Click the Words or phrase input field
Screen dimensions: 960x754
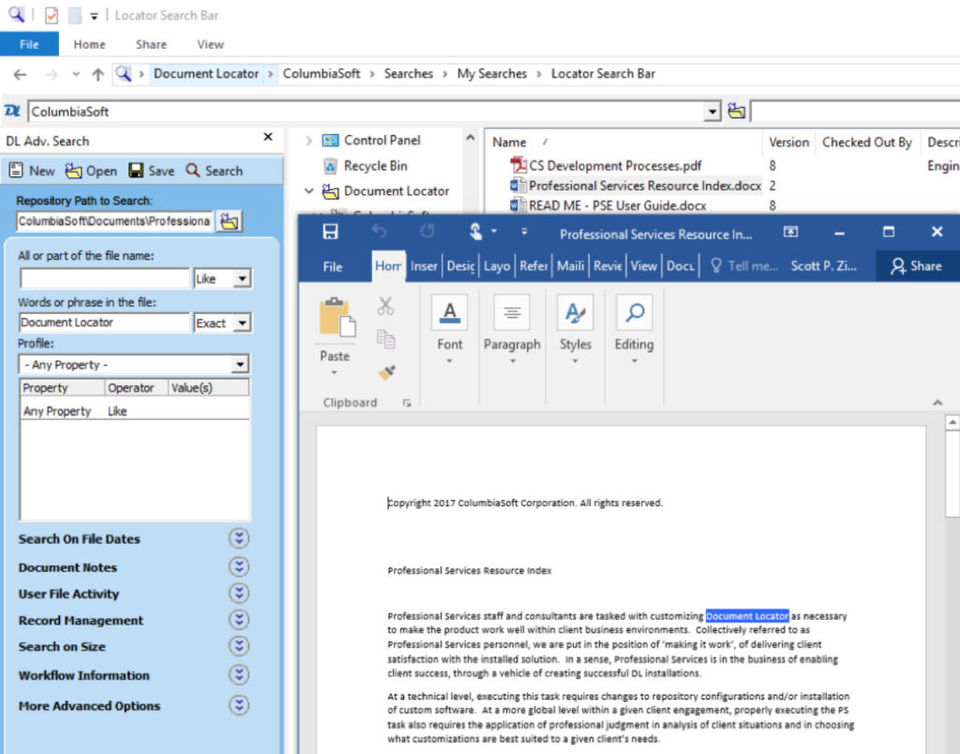click(x=104, y=323)
